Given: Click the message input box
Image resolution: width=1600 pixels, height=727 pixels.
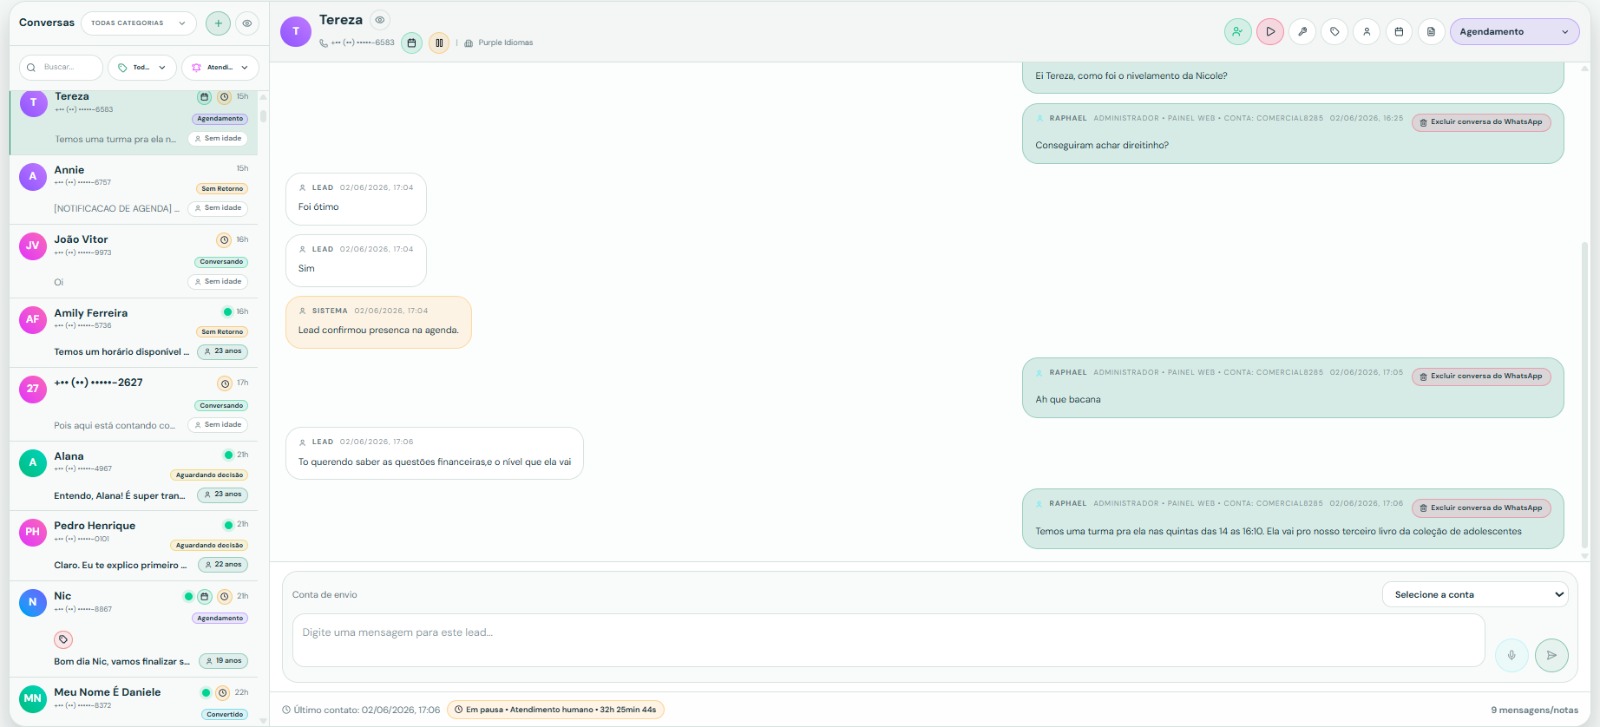Looking at the screenshot, I should point(888,640).
